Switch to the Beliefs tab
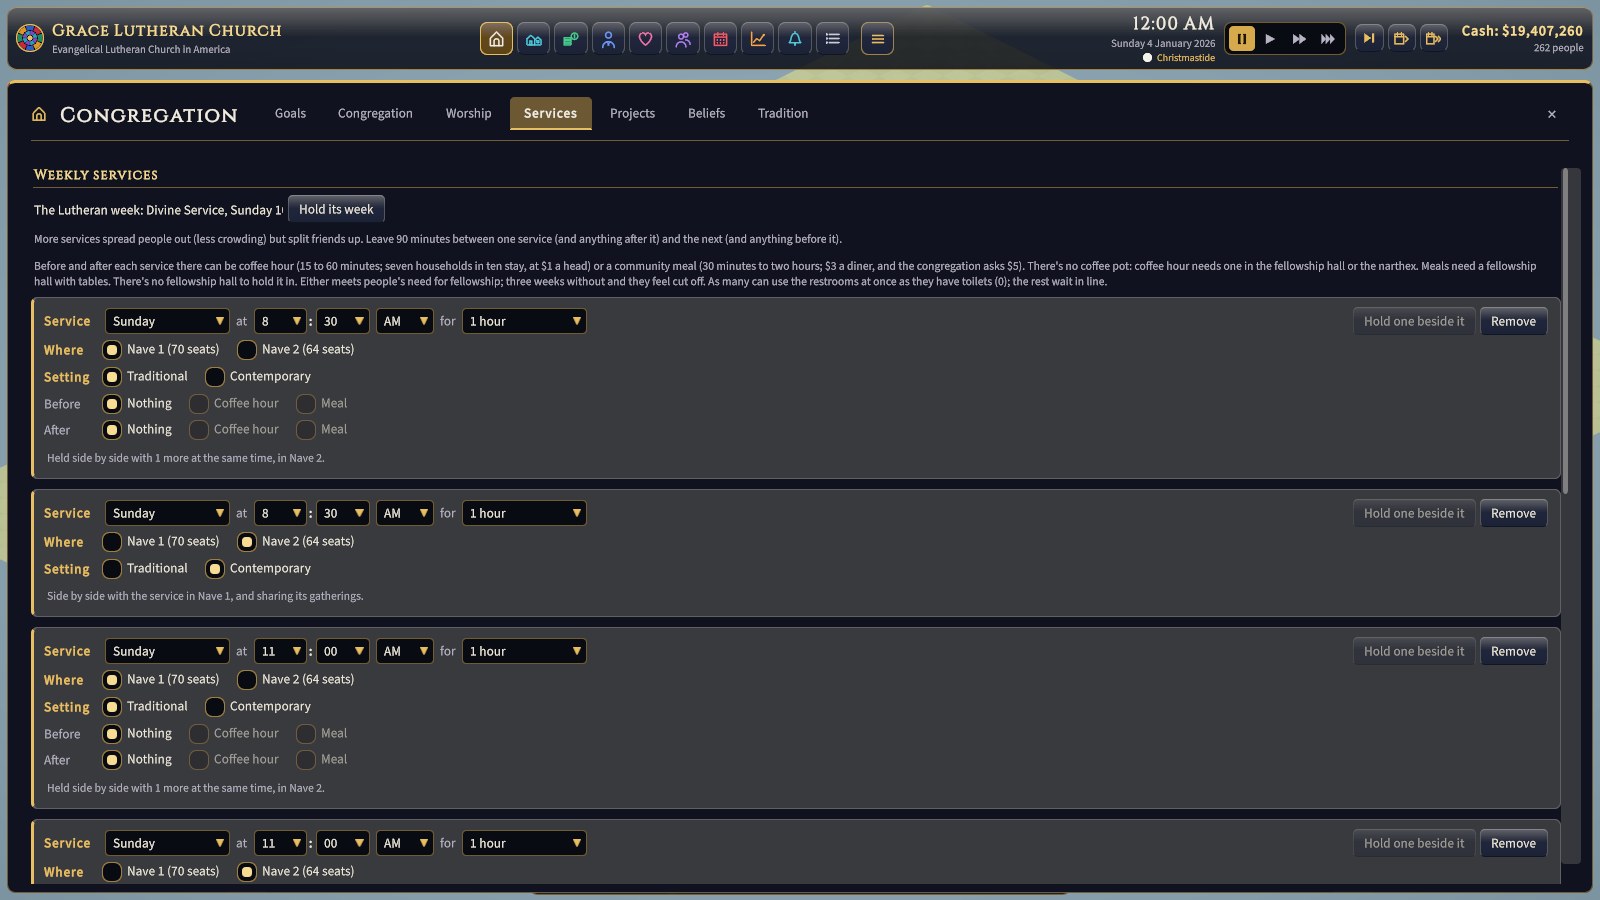1600x900 pixels. pos(706,114)
